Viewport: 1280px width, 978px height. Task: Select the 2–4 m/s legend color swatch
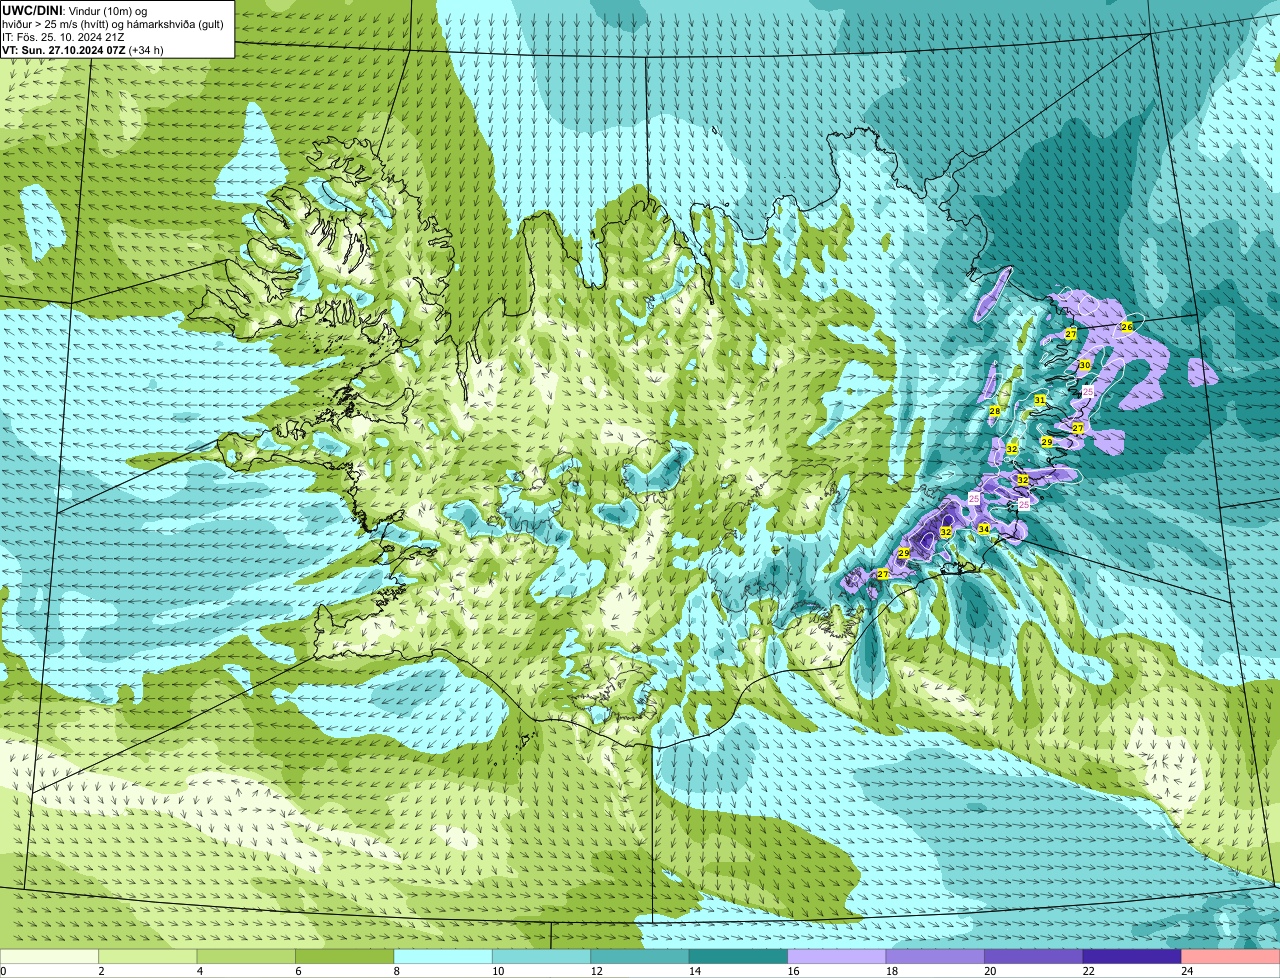149,956
